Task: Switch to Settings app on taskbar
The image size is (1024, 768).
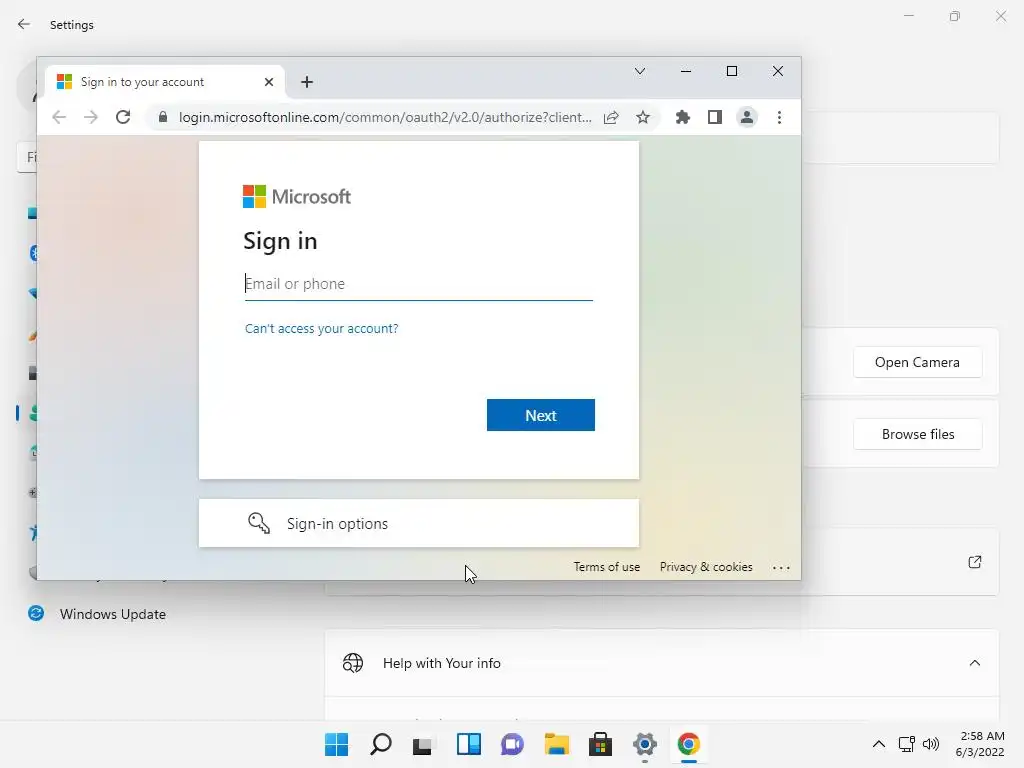Action: [645, 744]
